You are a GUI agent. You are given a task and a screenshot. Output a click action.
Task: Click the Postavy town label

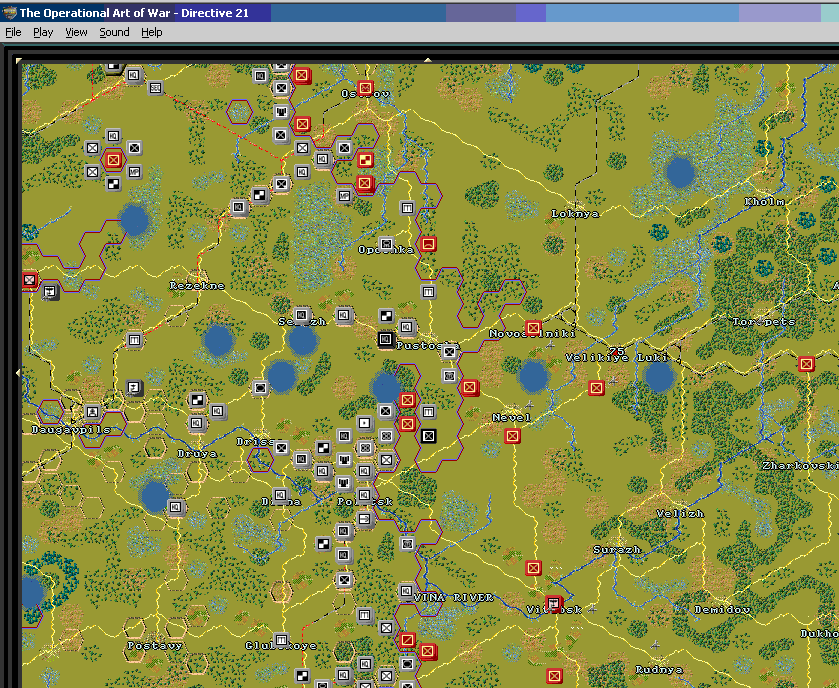(155, 646)
